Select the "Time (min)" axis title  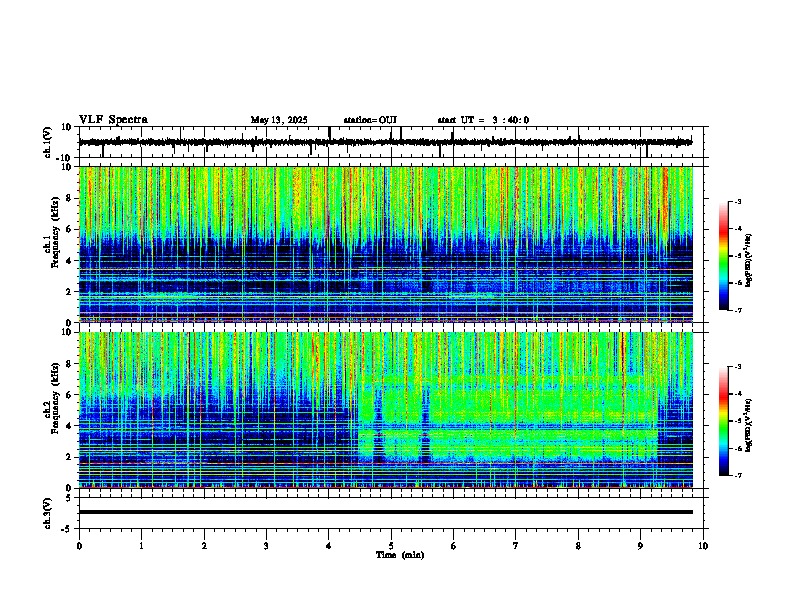tap(400, 555)
